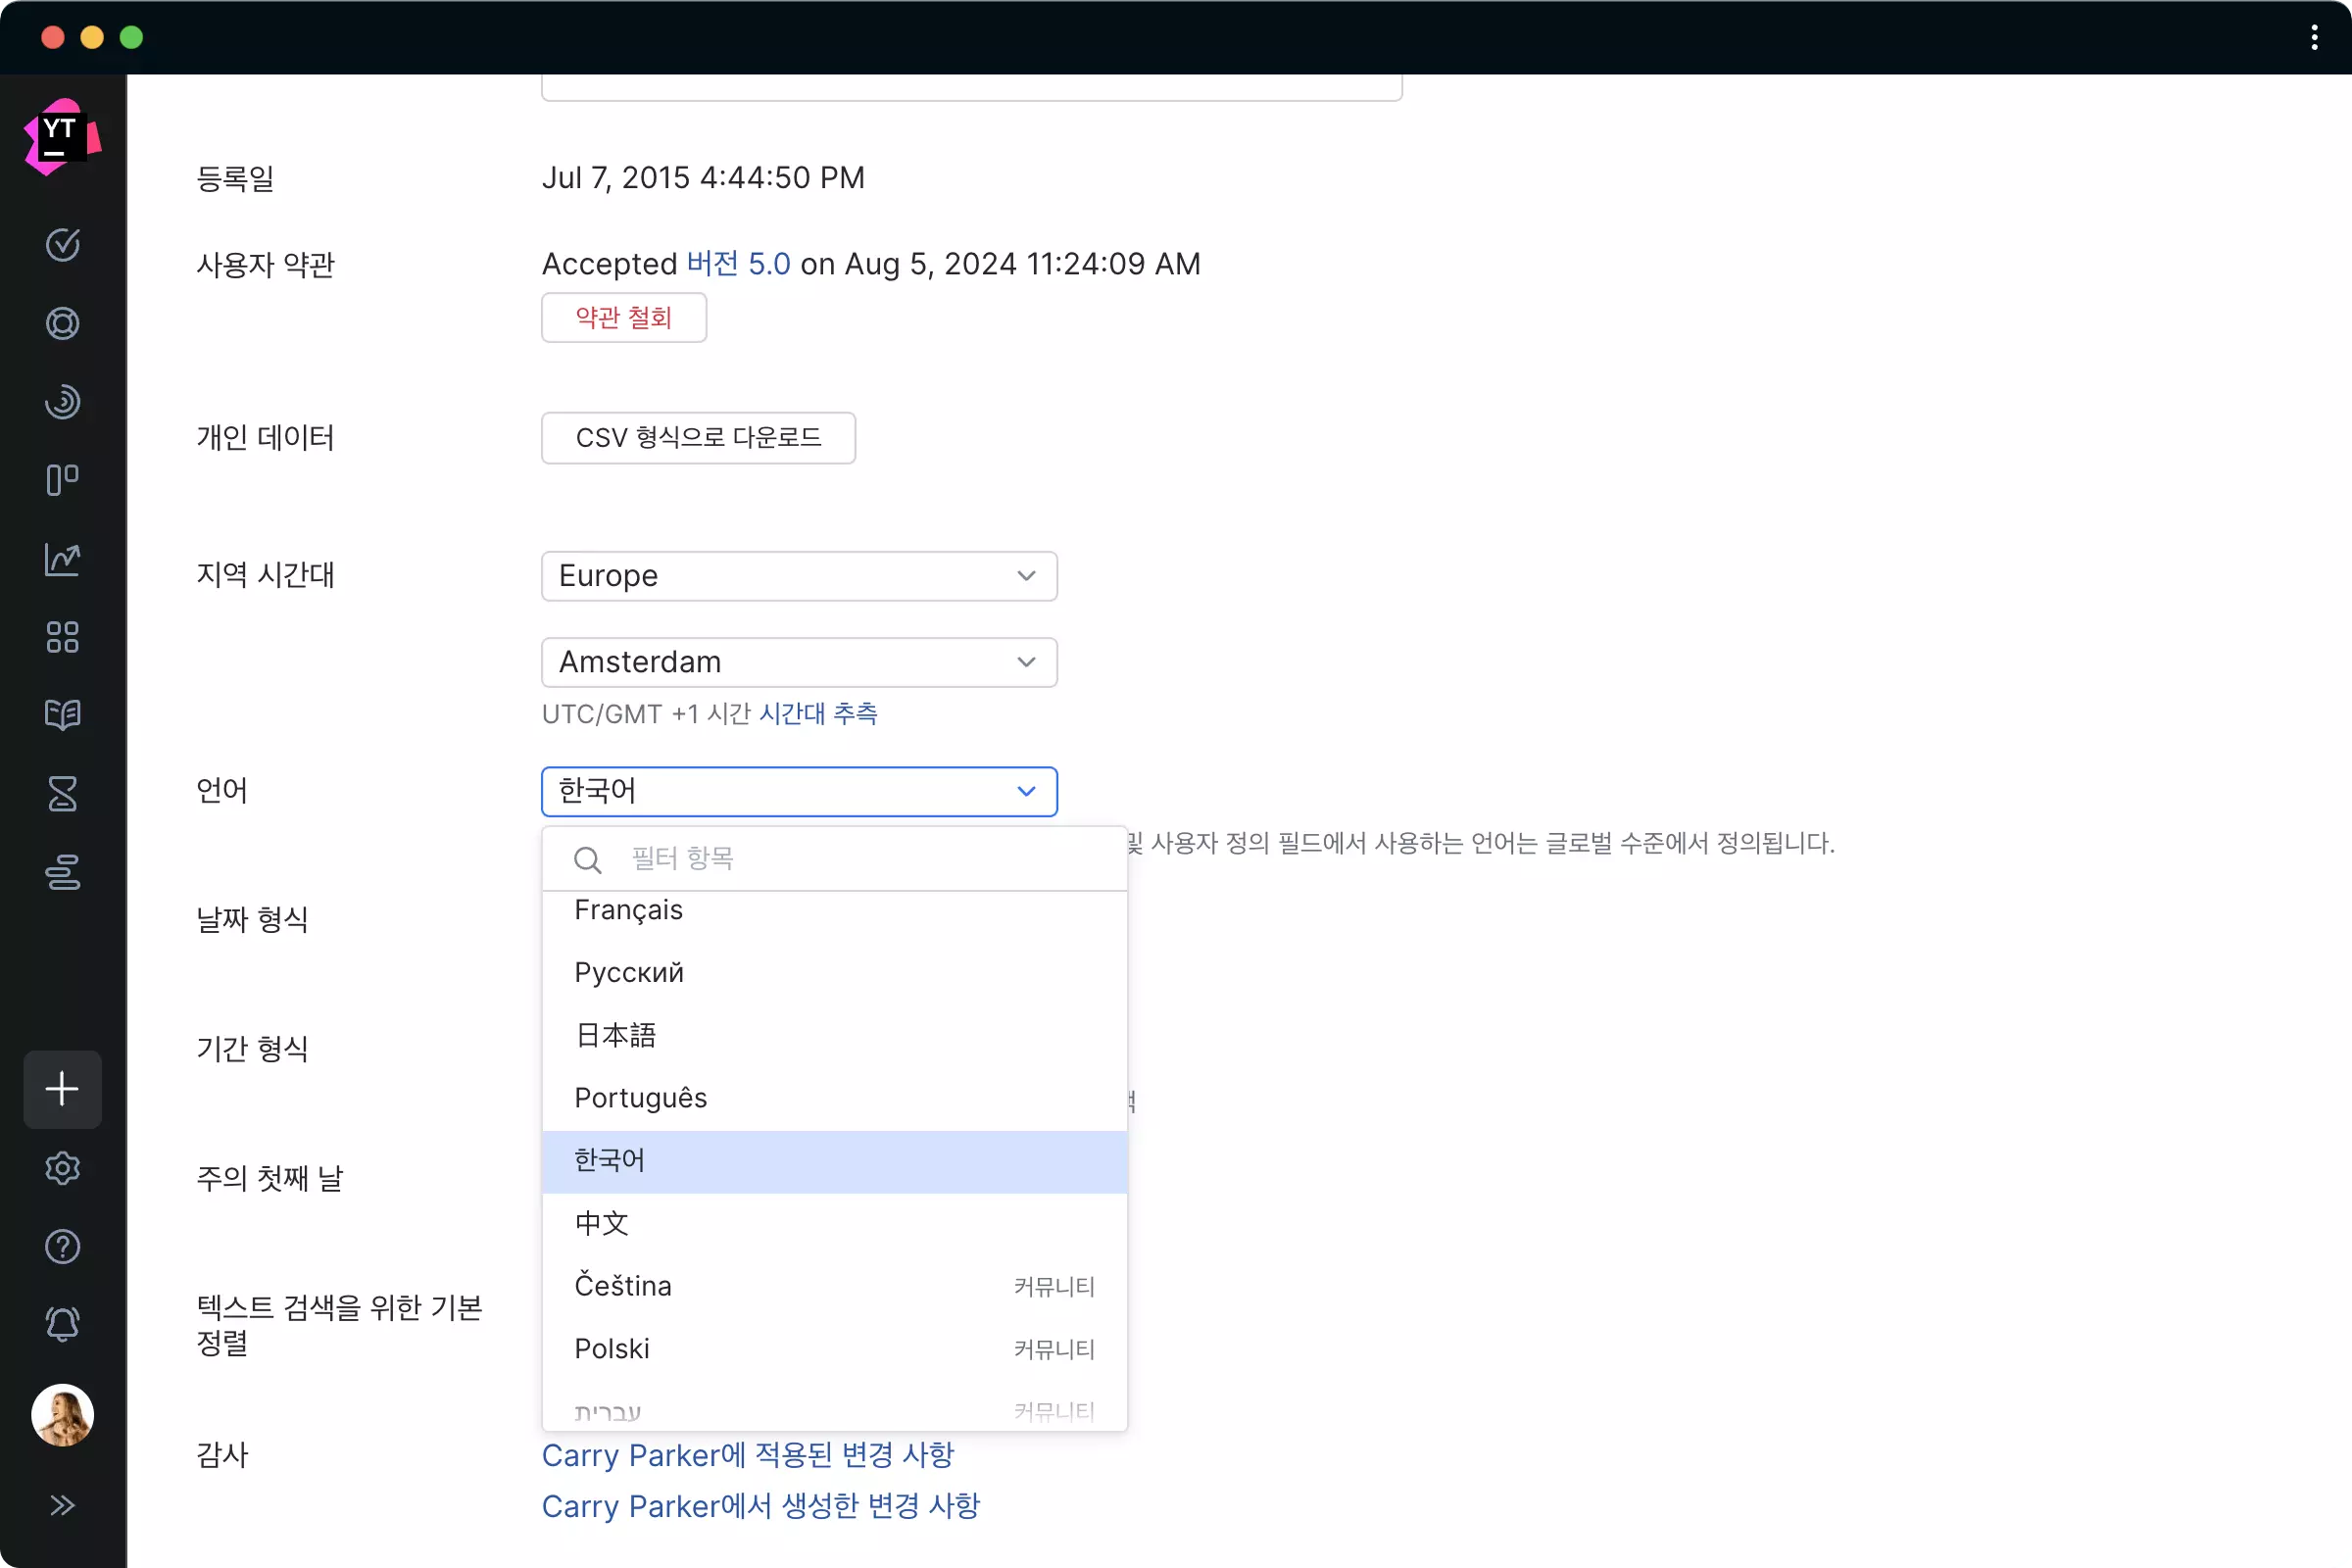Open Reports chart icon in sidebar
The height and width of the screenshot is (1568, 2352).
pyautogui.click(x=62, y=559)
